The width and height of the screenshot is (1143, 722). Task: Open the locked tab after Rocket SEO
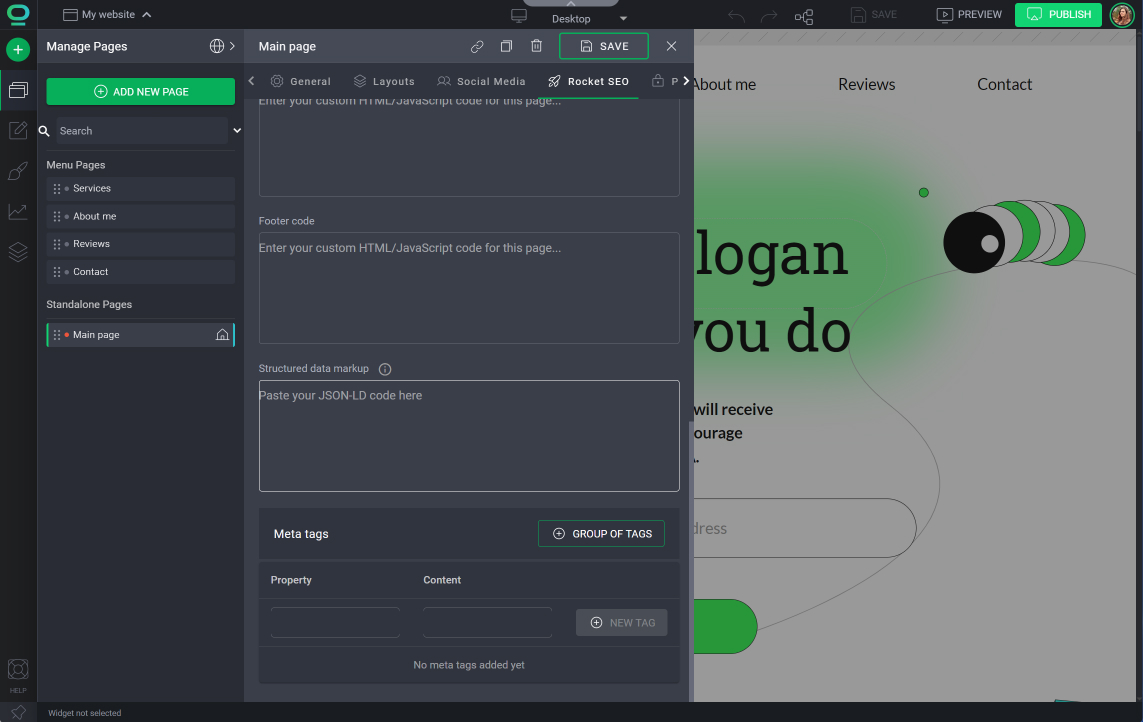pos(664,81)
